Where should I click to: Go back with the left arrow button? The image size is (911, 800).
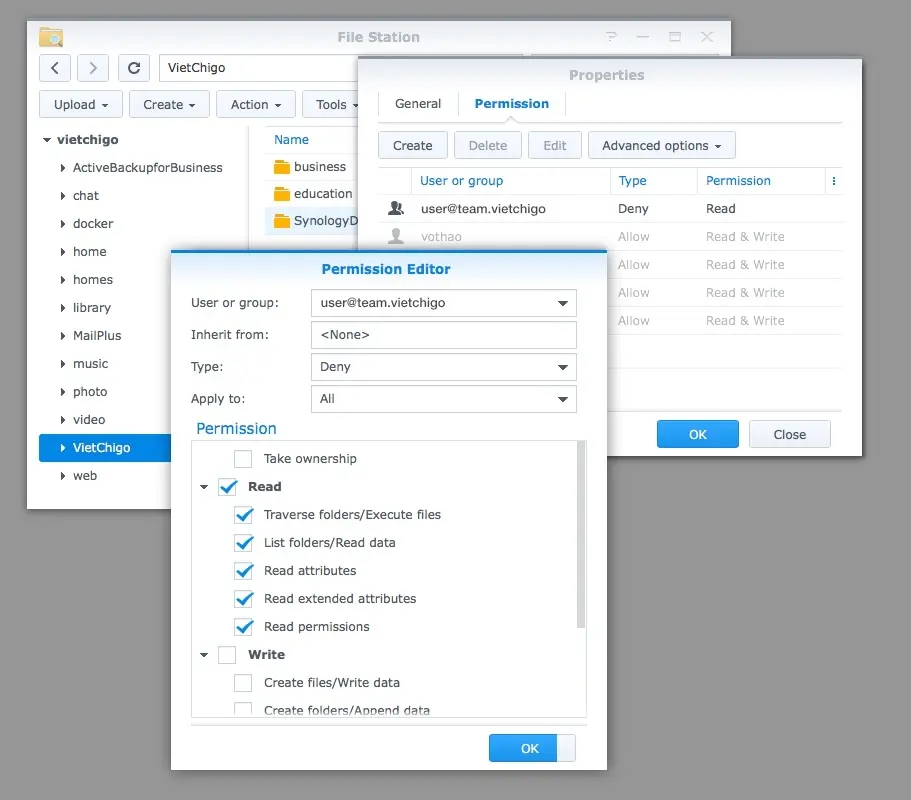[55, 68]
